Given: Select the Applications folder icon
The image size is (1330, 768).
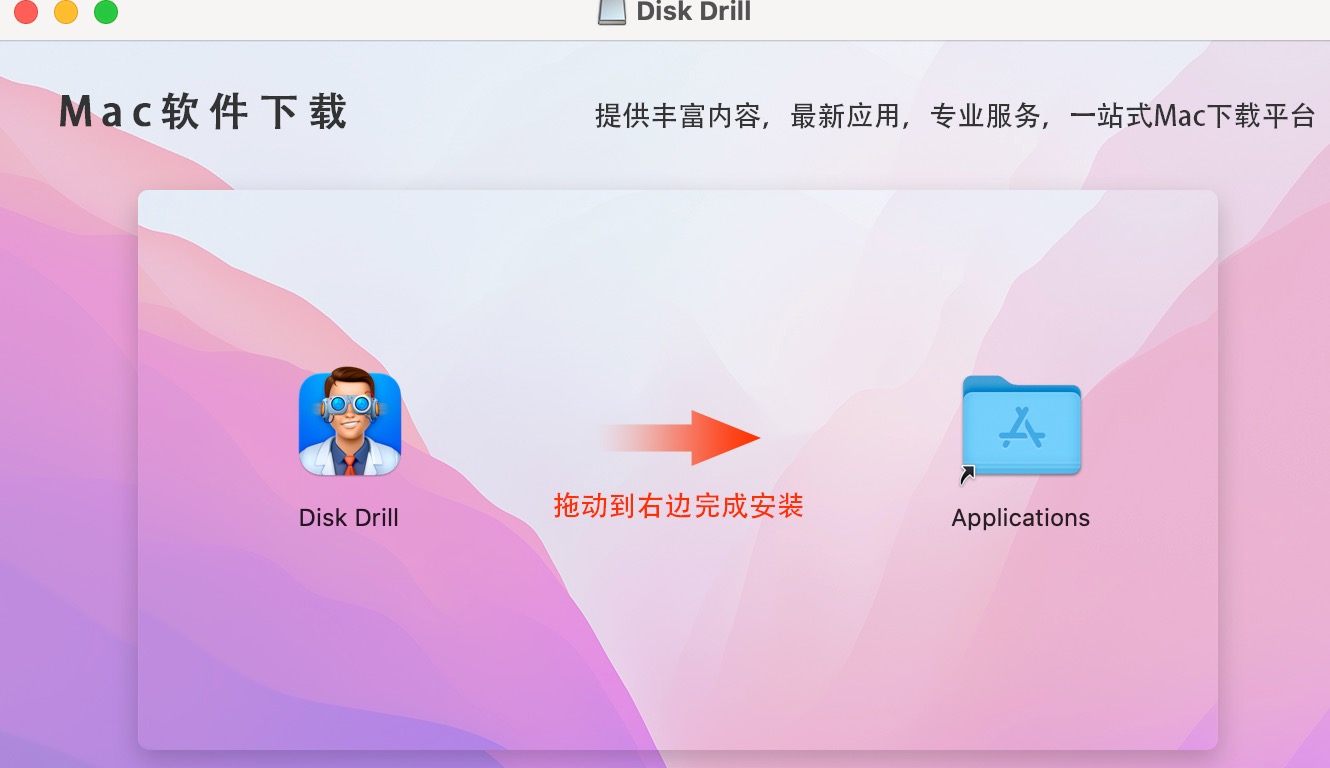Looking at the screenshot, I should point(1021,426).
